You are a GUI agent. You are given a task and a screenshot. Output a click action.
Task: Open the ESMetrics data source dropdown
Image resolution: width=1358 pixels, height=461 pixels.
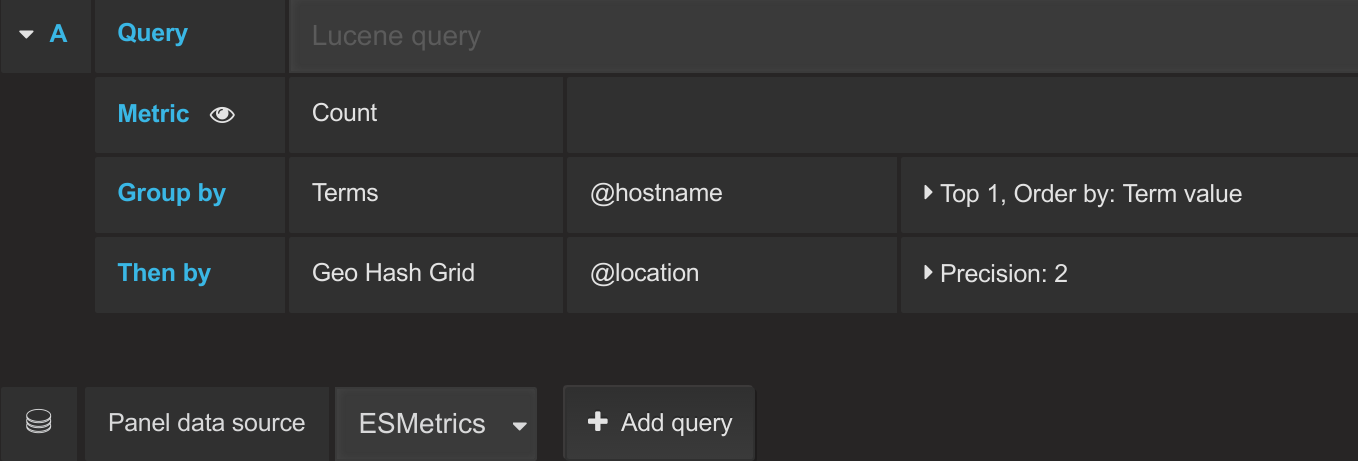point(436,424)
